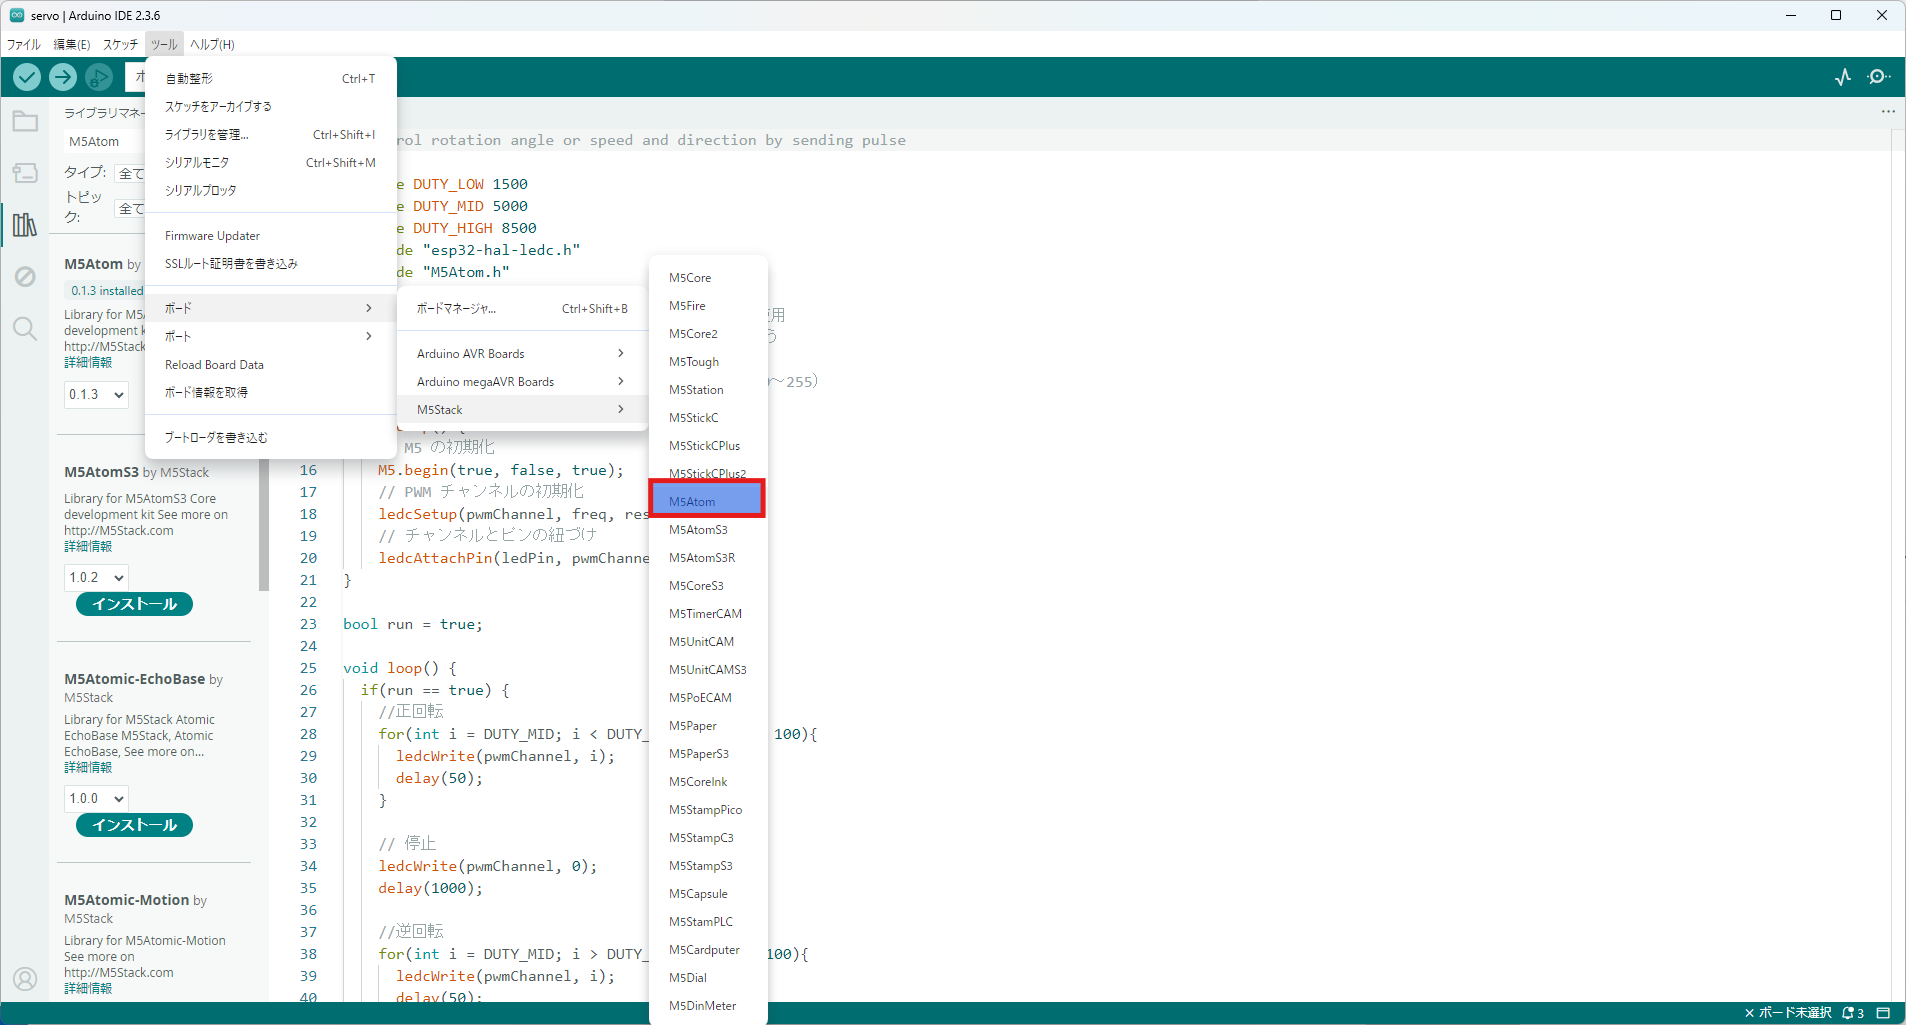Select M5StickC from the board list

pos(693,417)
